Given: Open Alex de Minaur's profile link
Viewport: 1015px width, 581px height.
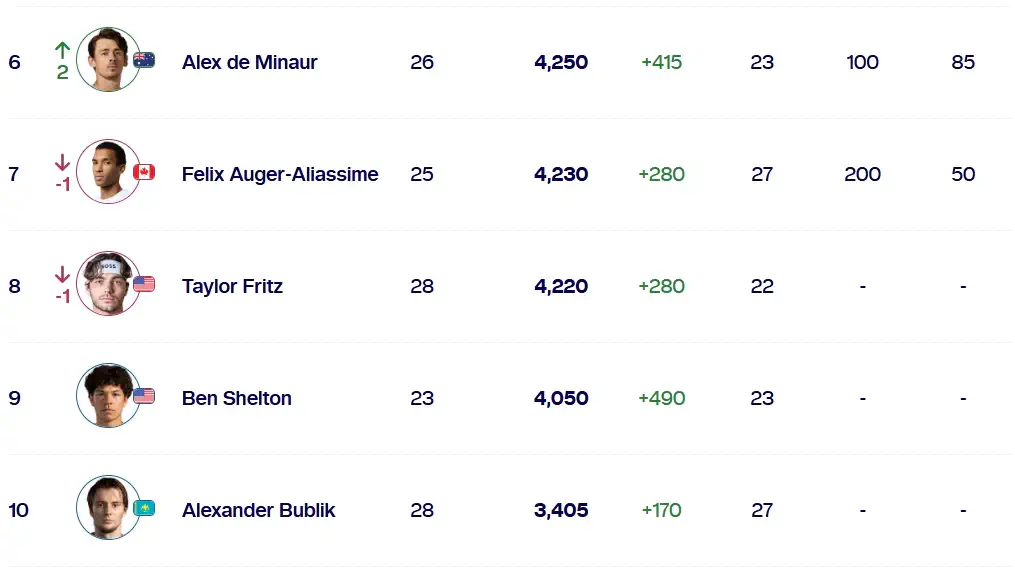Looking at the screenshot, I should [249, 62].
